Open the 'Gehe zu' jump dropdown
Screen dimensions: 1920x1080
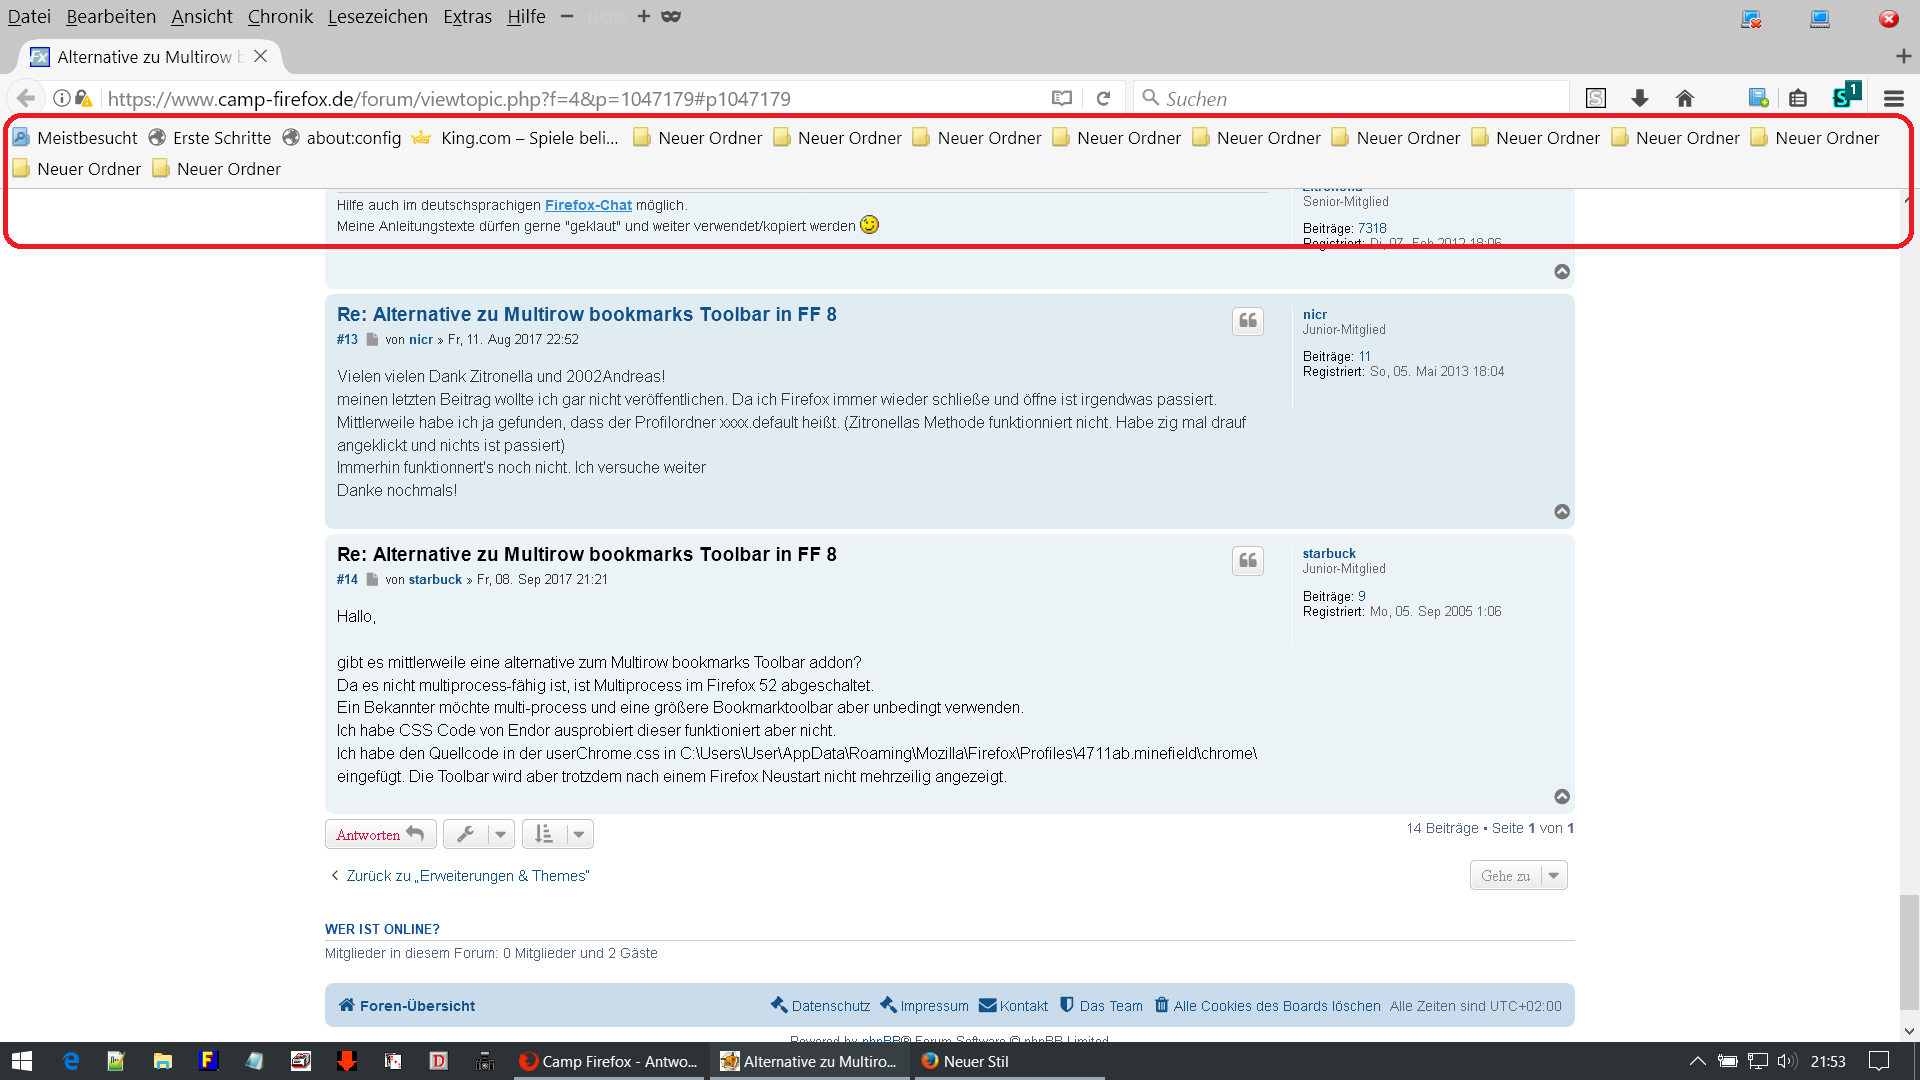point(1518,876)
